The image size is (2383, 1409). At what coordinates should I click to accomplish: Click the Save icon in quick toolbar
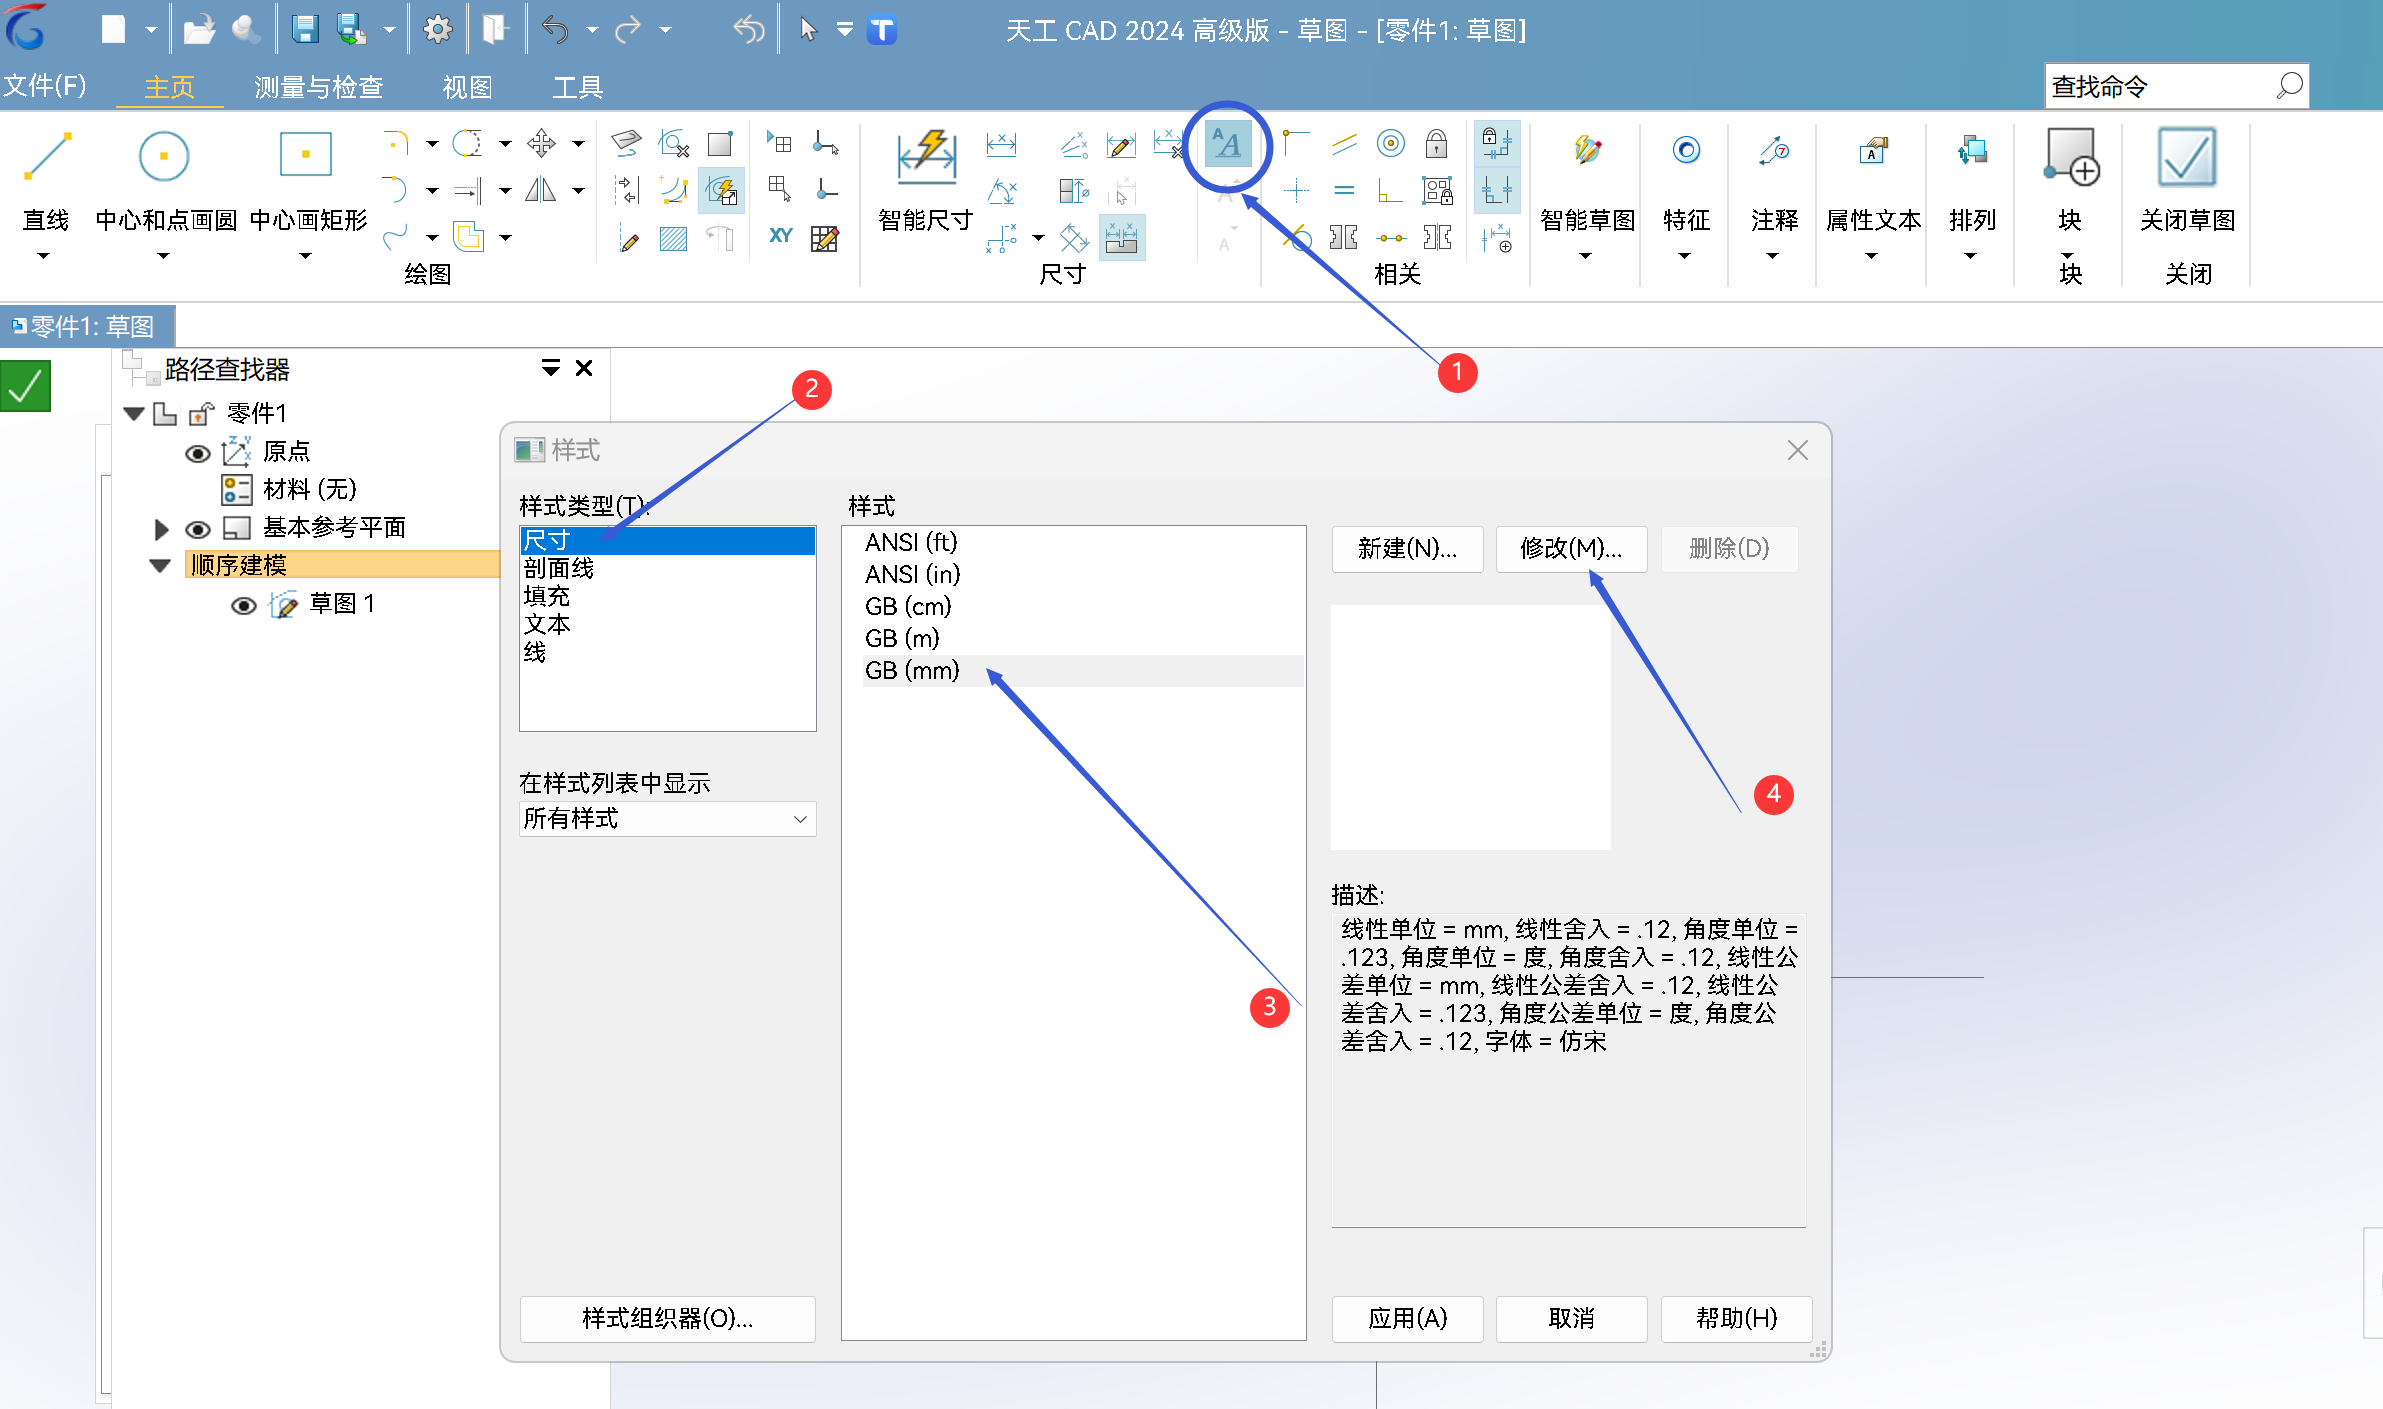tap(305, 30)
